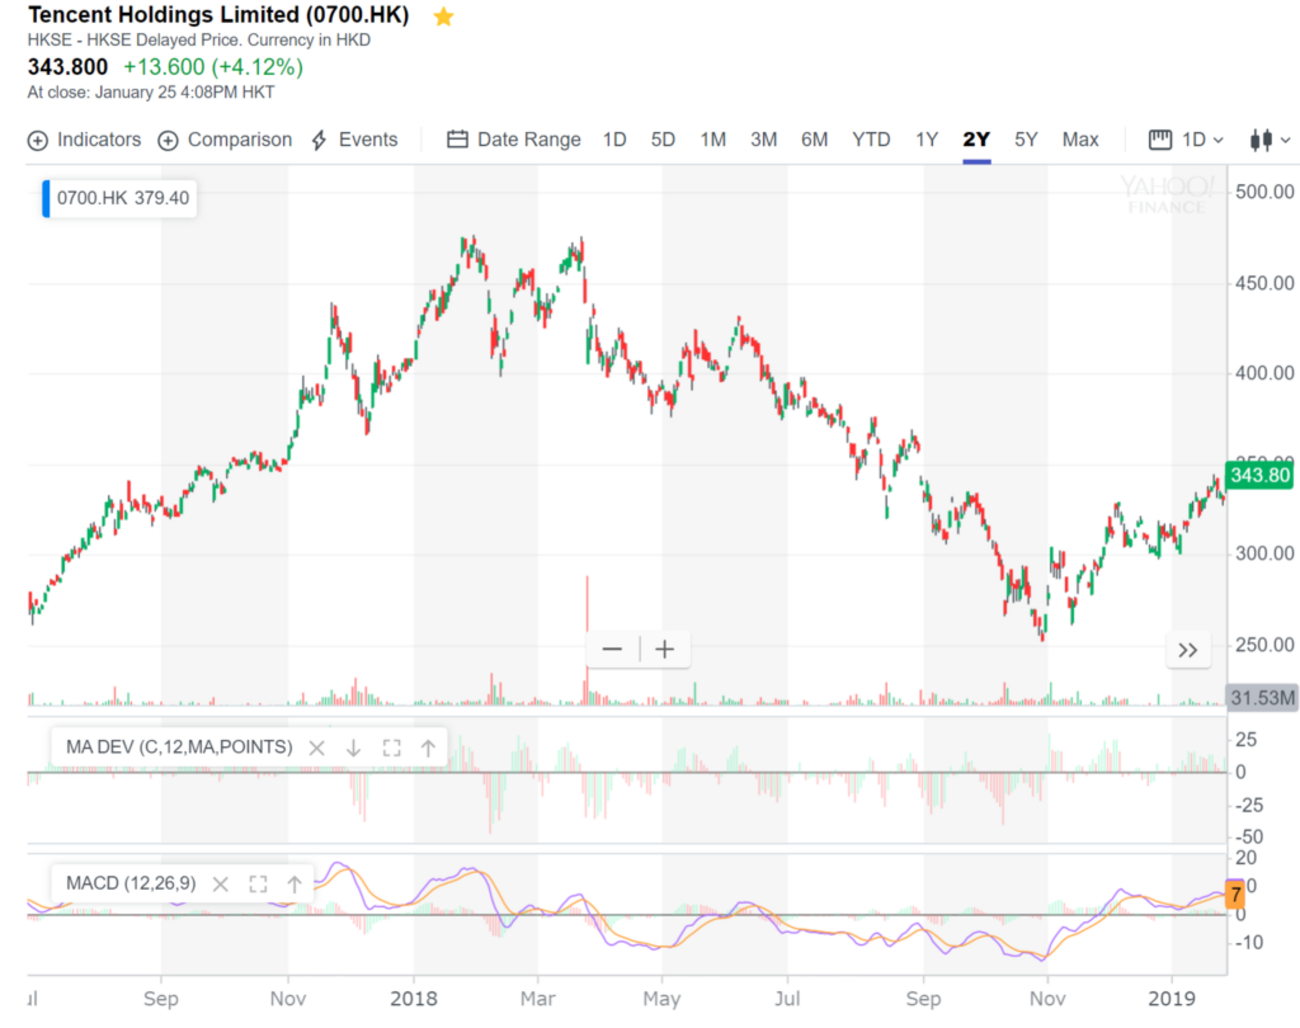
Task: Click the 500.00 price axis label
Action: pyautogui.click(x=1265, y=192)
